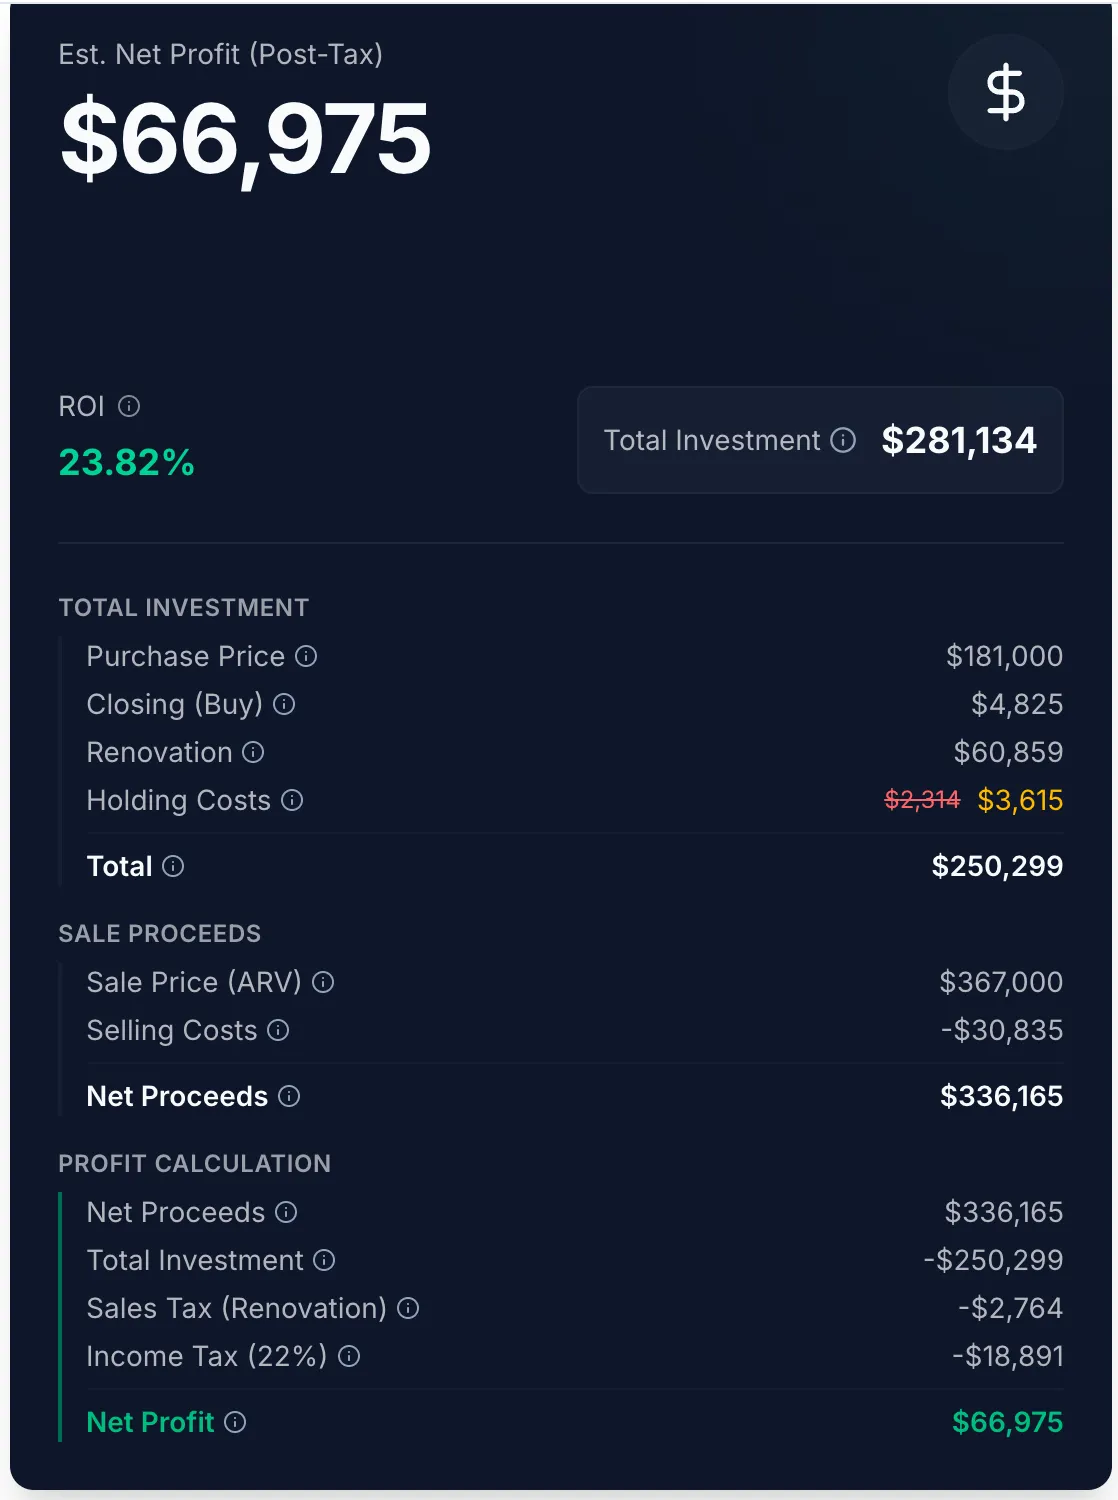The width and height of the screenshot is (1118, 1500).
Task: Open the Selling Costs info icon
Action: (x=279, y=1030)
